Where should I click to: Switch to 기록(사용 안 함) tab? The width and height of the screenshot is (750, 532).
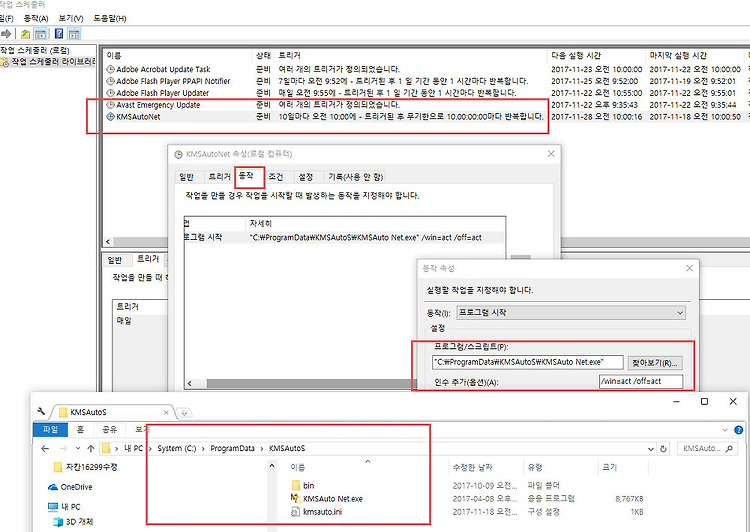355,177
